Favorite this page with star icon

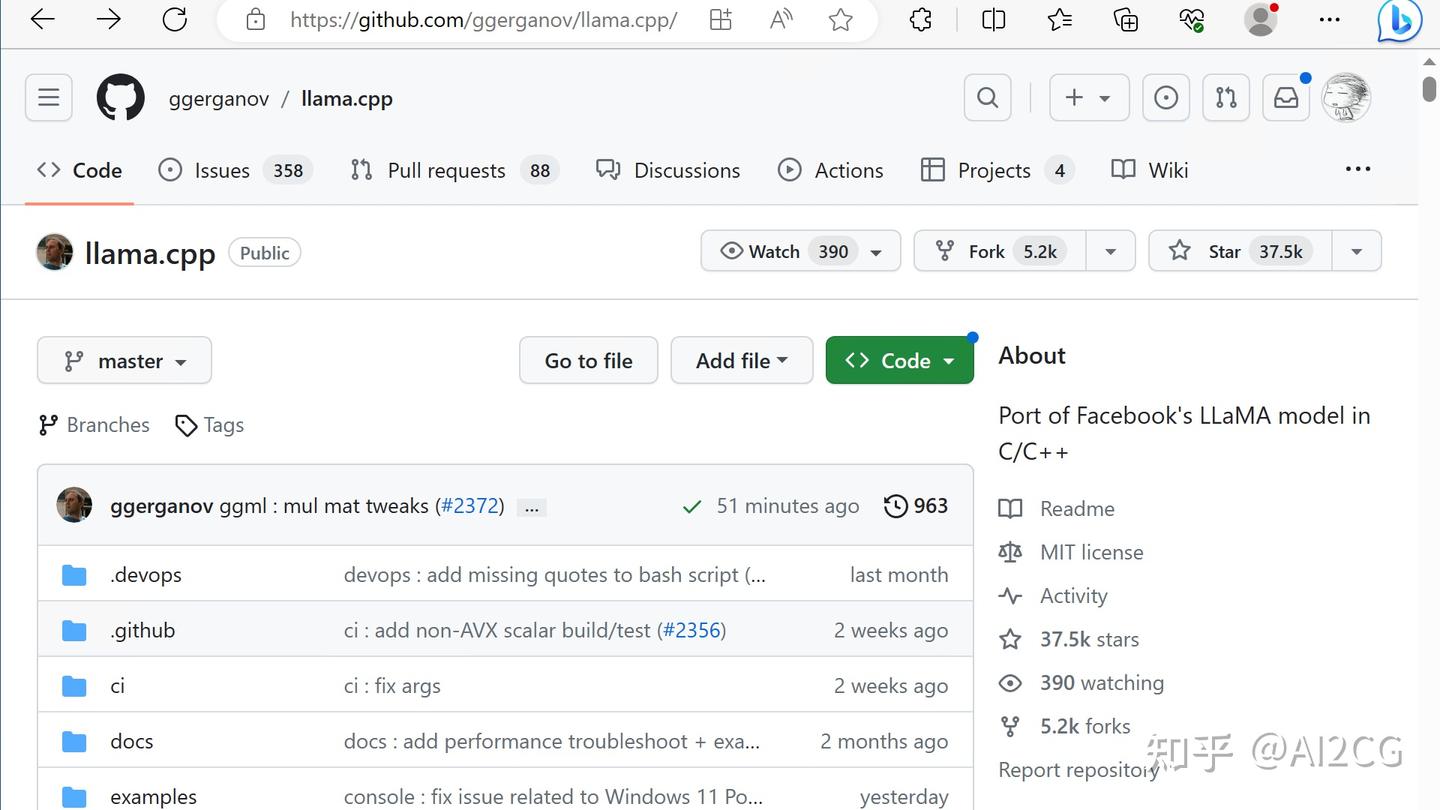pyautogui.click(x=840, y=20)
